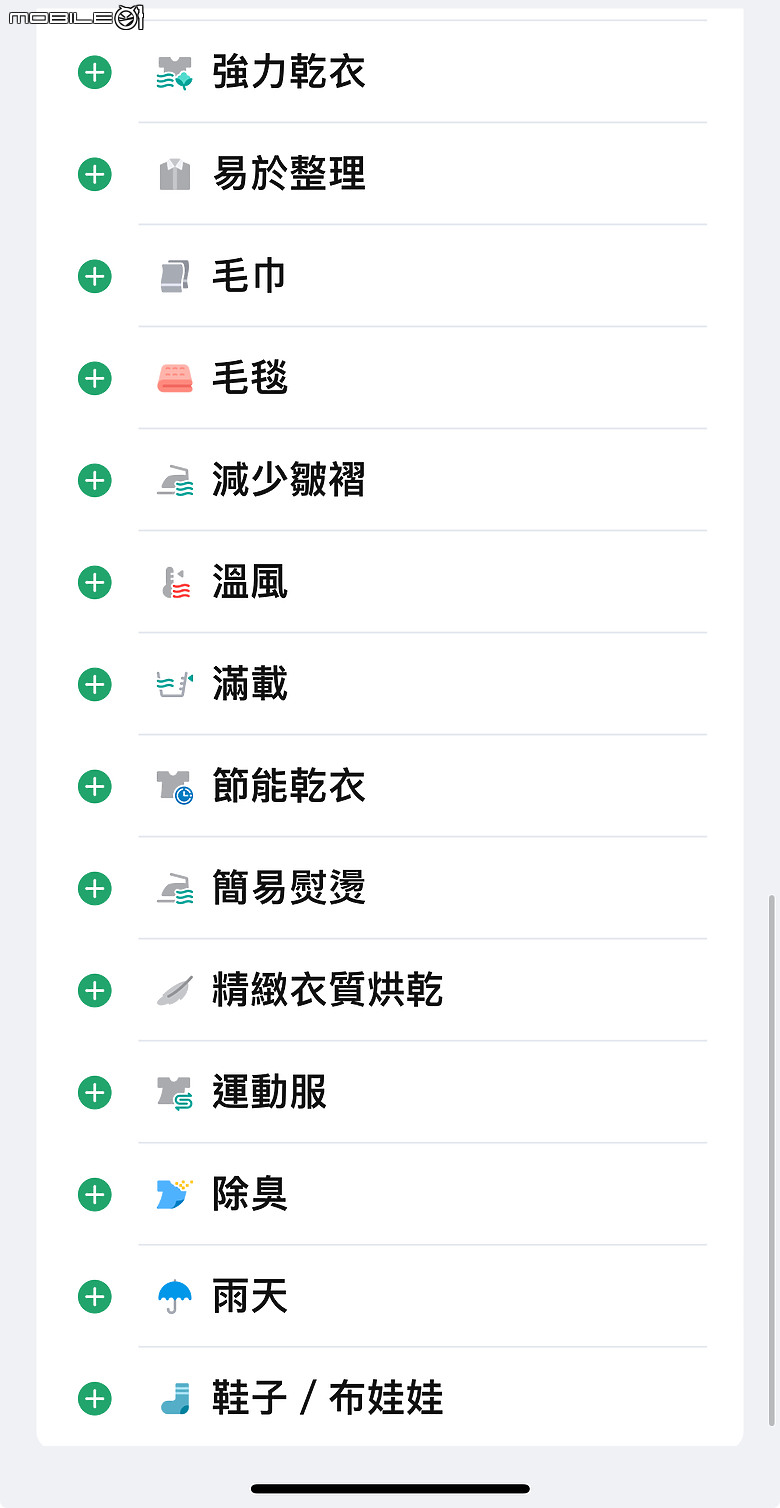Click the vertical scrollbar on the right edge
The width and height of the screenshot is (780, 1508).
771,1160
